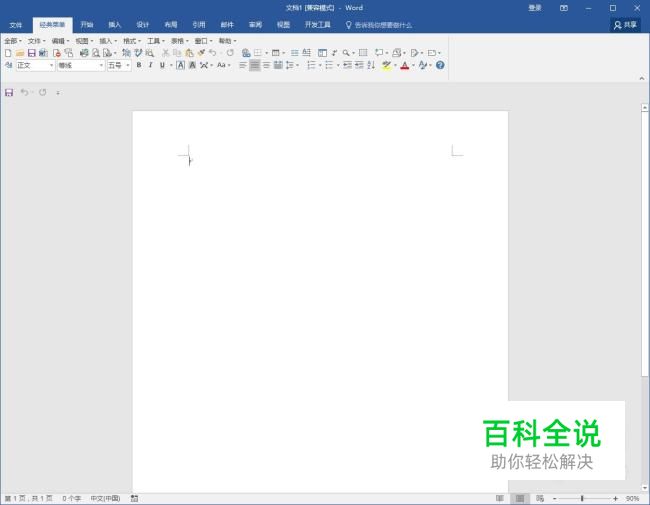Open line spacing options
This screenshot has height=505, width=650.
(x=290, y=65)
